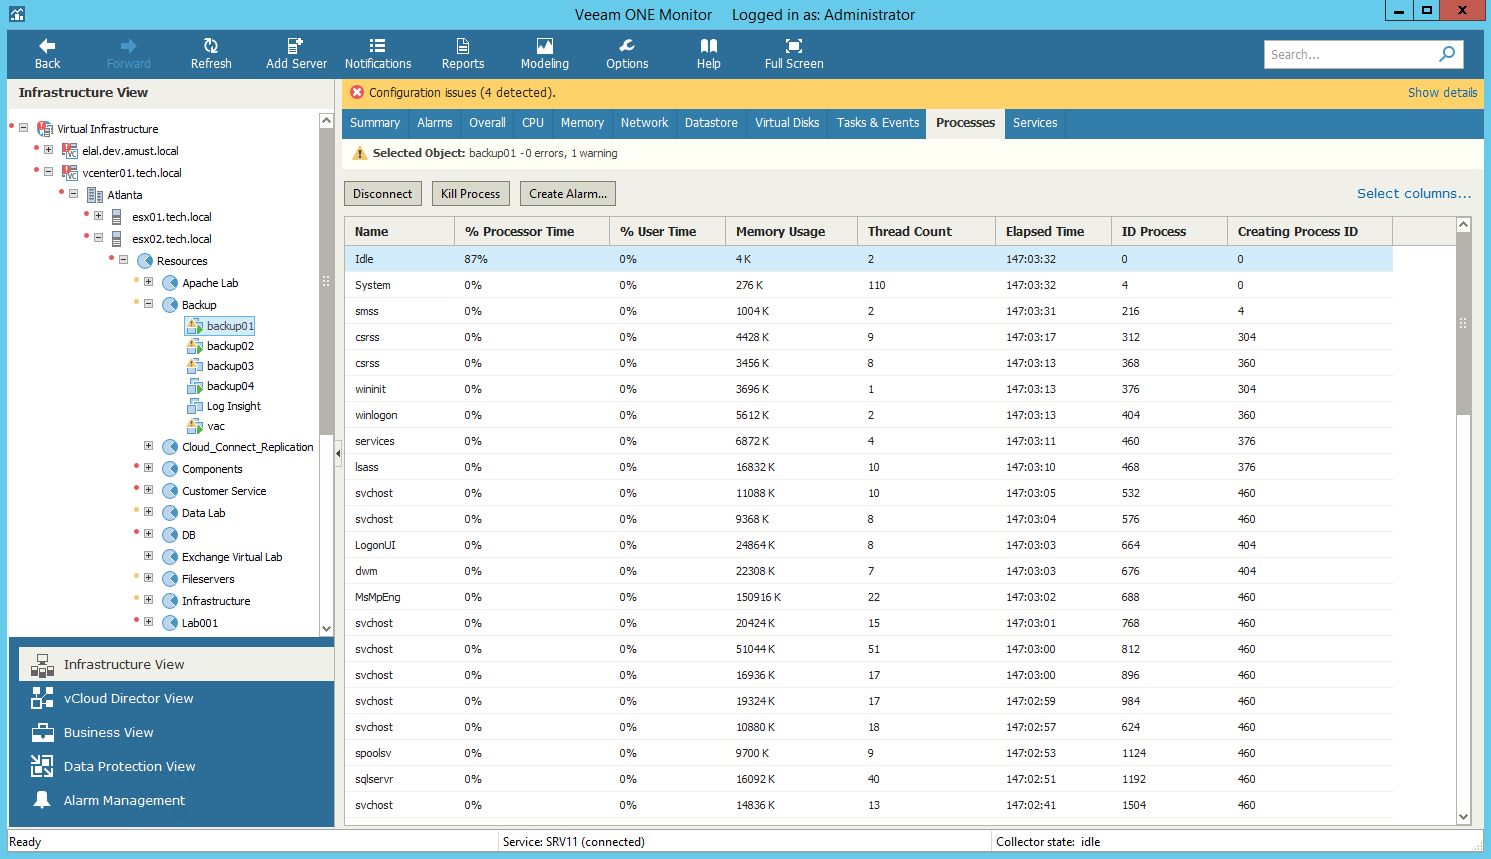Click the red configuration issues error icon
The image size is (1491, 859).
(x=357, y=92)
